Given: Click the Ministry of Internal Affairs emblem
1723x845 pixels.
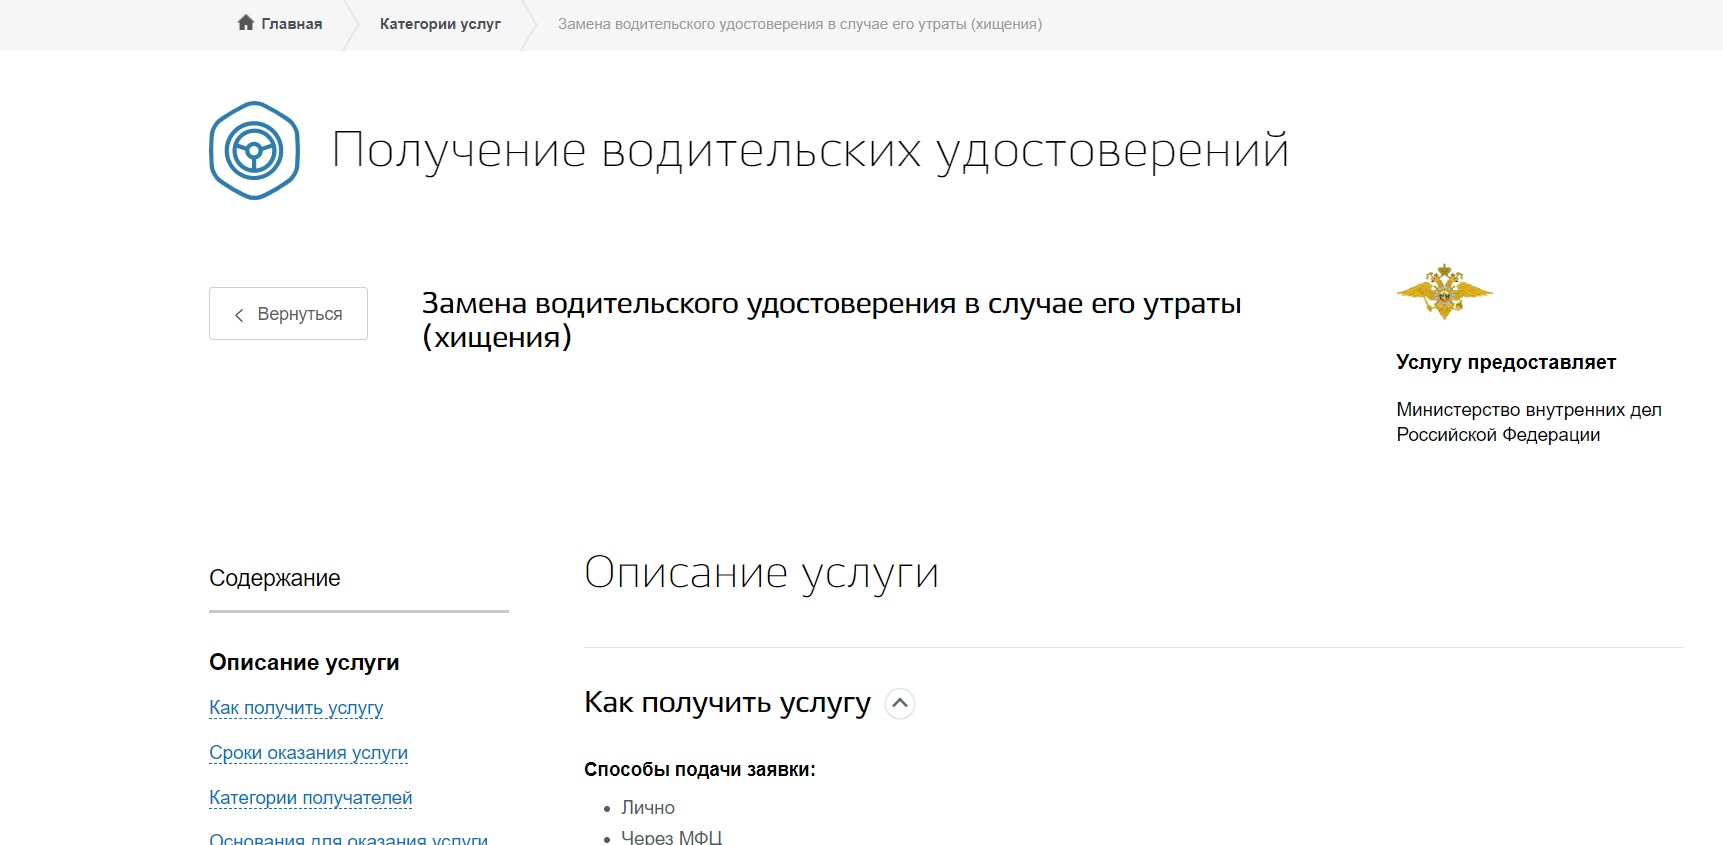Looking at the screenshot, I should tap(1444, 292).
